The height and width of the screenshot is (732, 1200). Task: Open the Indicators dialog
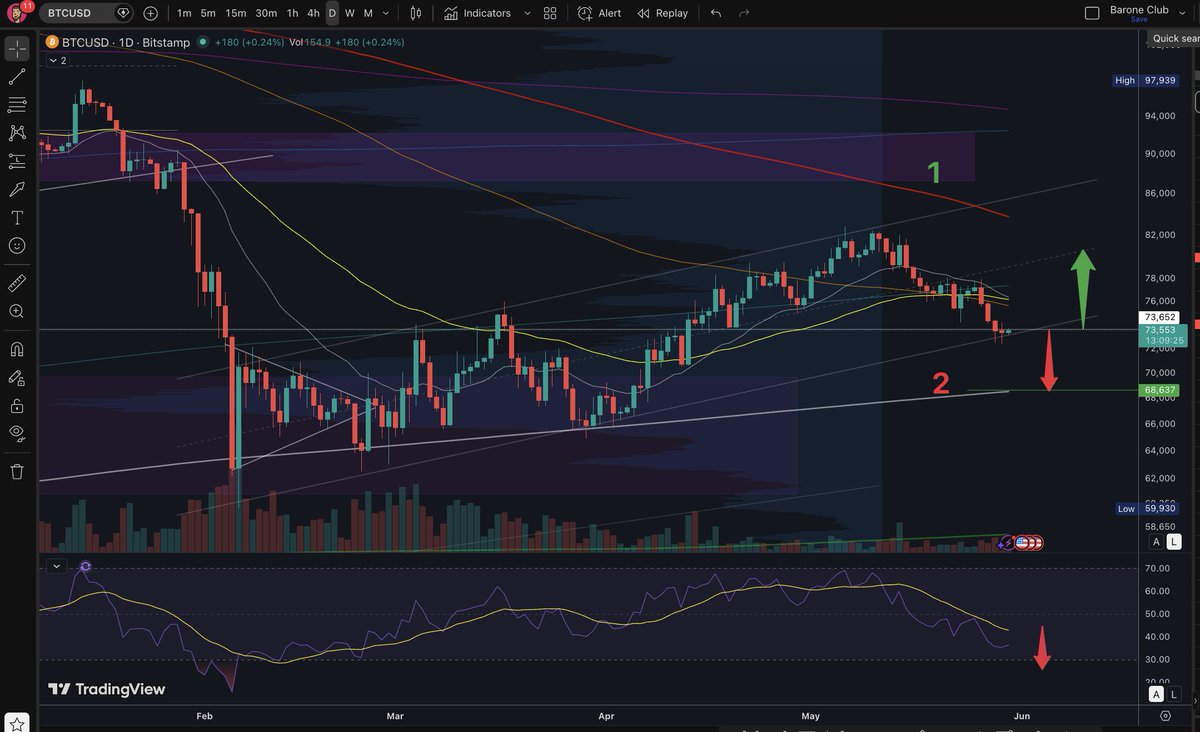[478, 13]
